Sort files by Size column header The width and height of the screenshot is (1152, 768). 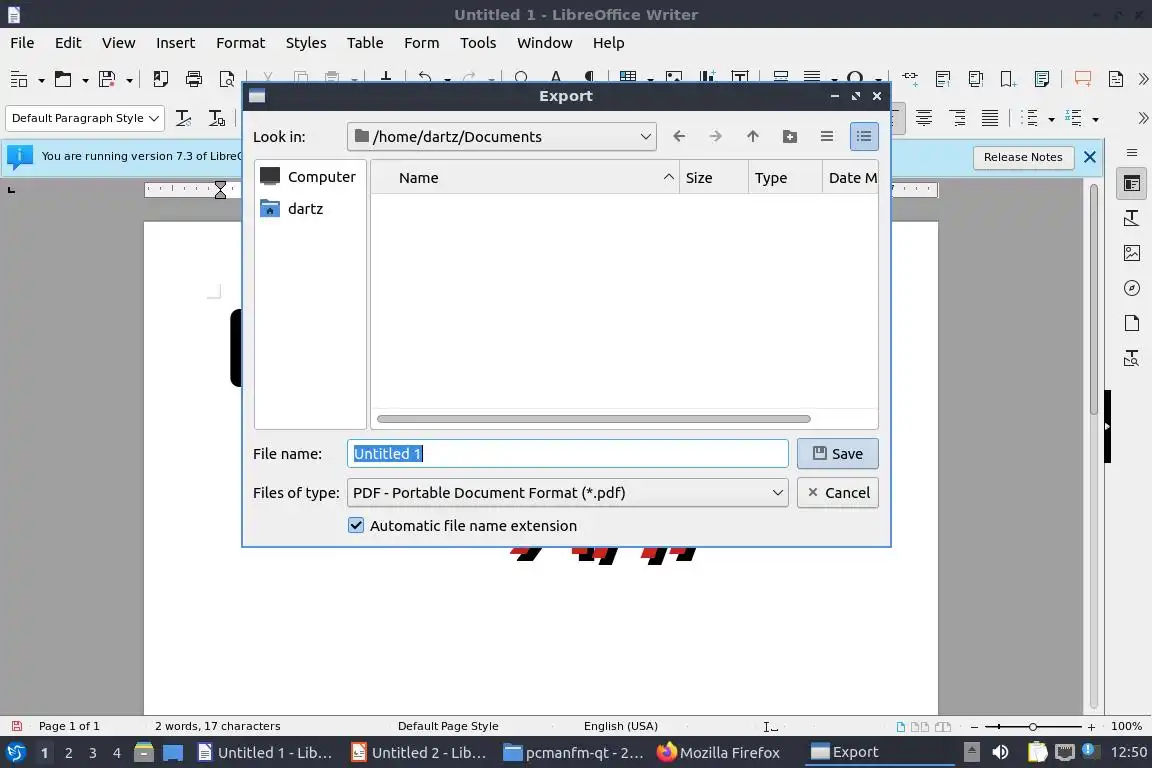click(713, 178)
